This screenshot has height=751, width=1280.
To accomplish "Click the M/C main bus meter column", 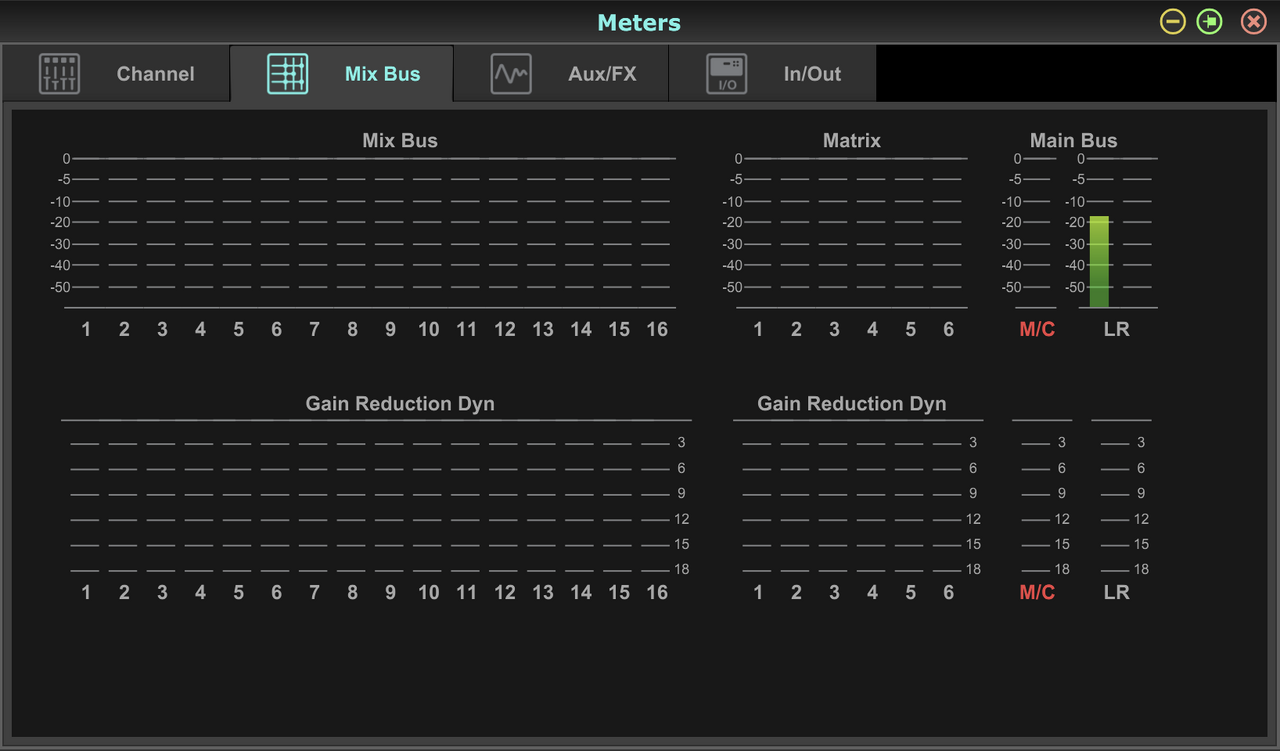I will point(1037,233).
